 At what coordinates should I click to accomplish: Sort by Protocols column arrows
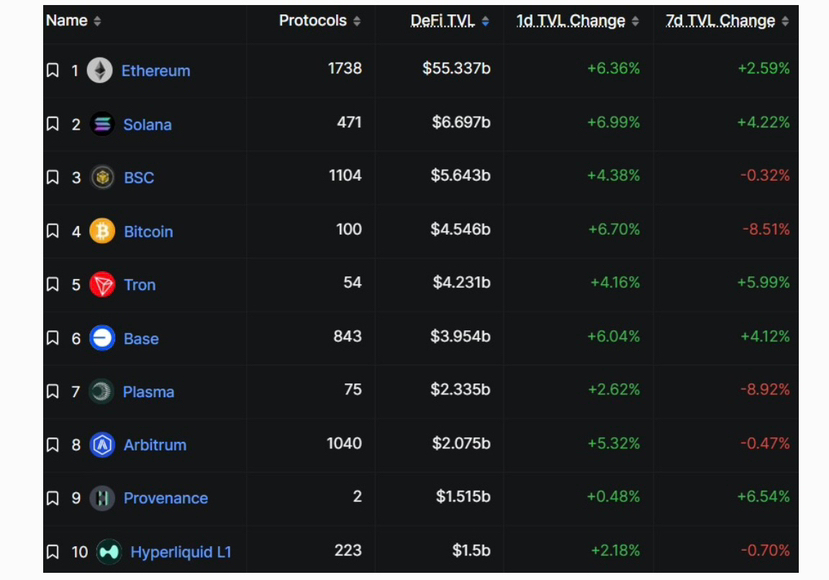point(357,21)
